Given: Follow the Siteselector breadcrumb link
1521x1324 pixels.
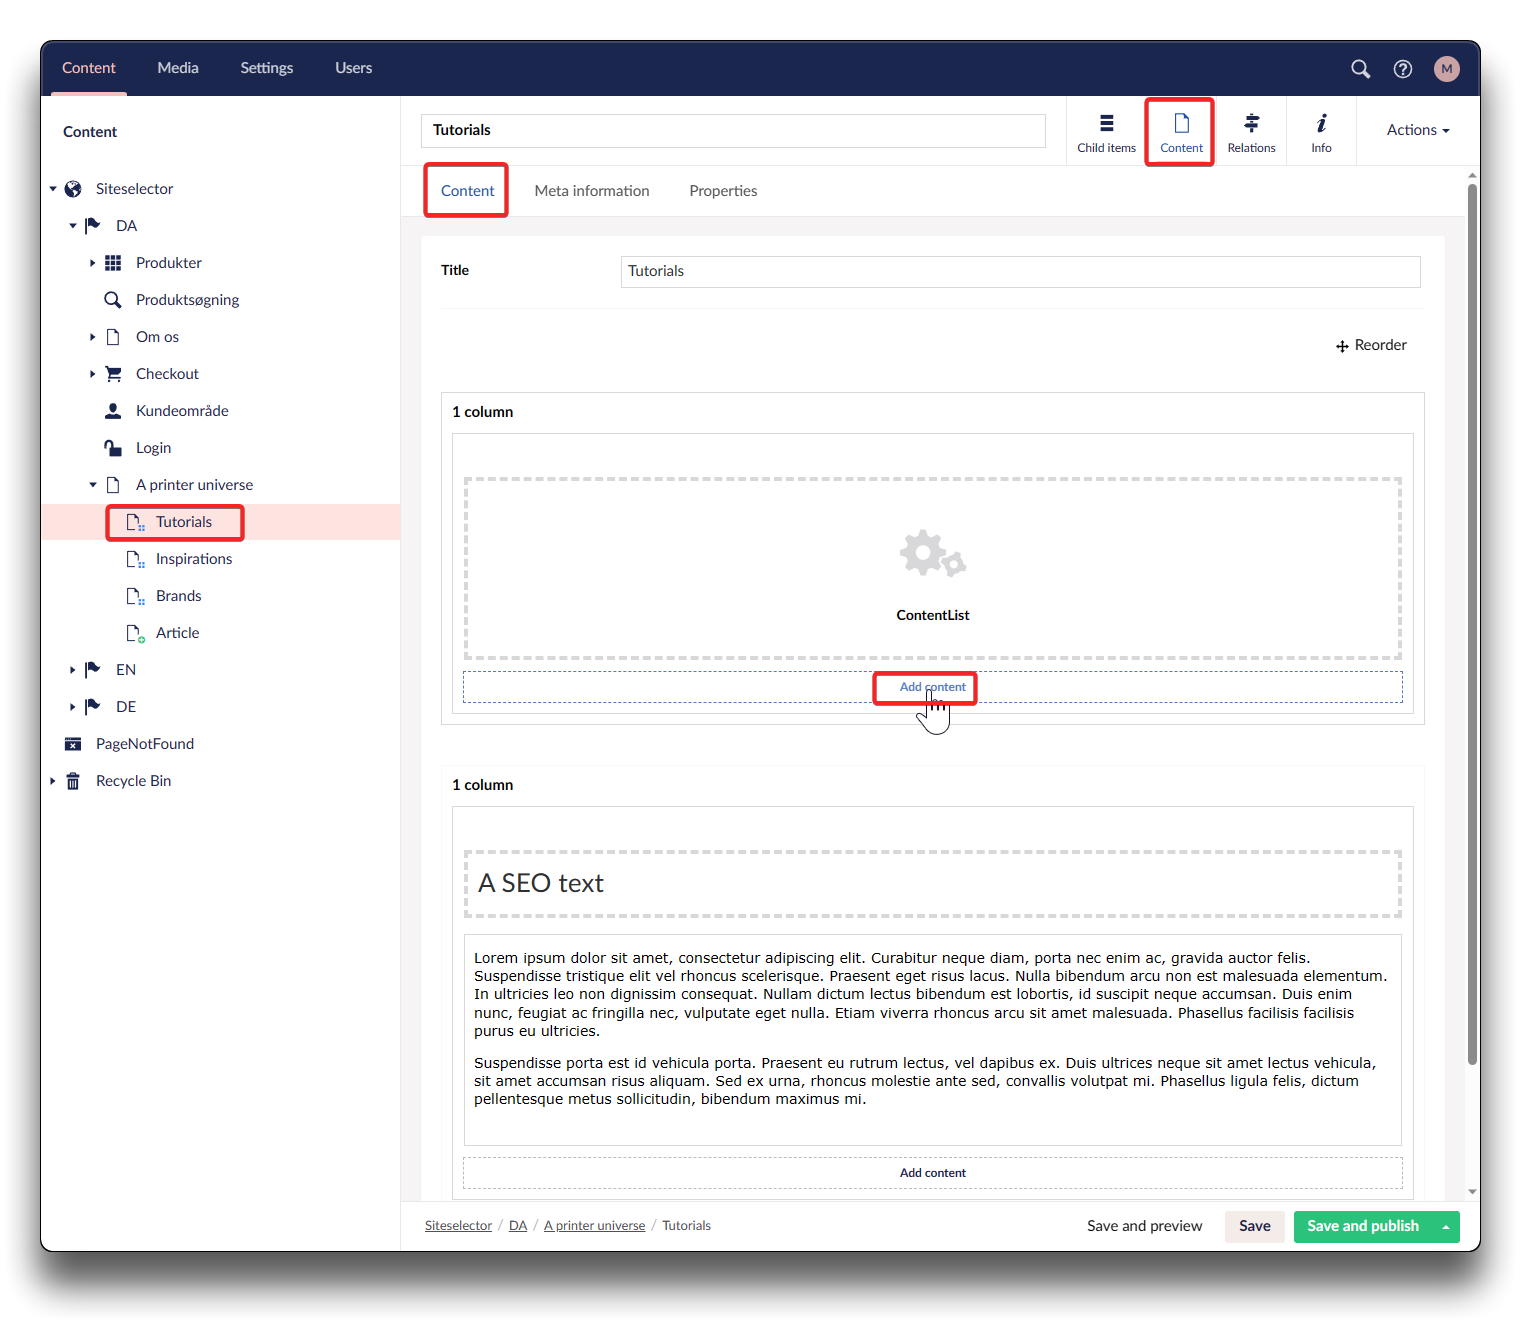Looking at the screenshot, I should click(x=458, y=1226).
